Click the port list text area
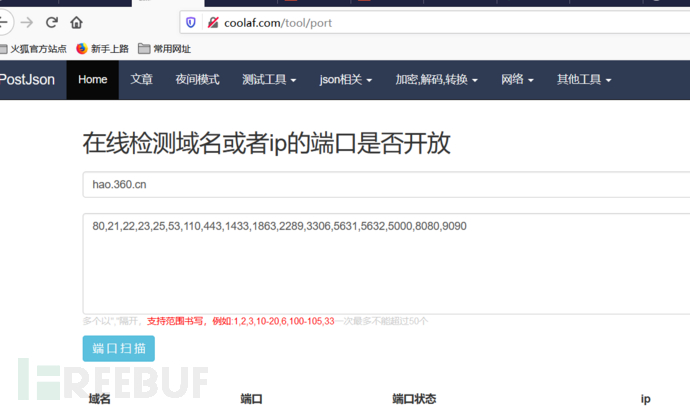This screenshot has width=690, height=407. 386,264
